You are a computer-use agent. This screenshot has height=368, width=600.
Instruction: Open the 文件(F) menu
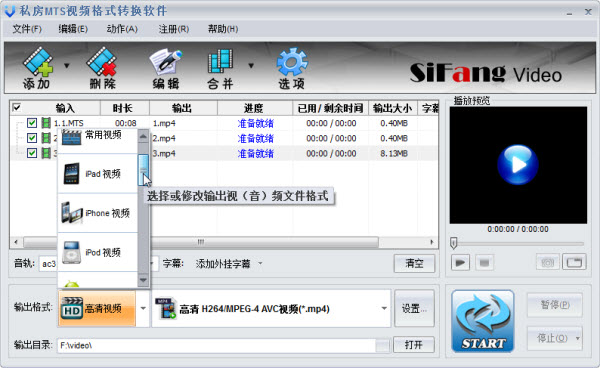point(27,29)
